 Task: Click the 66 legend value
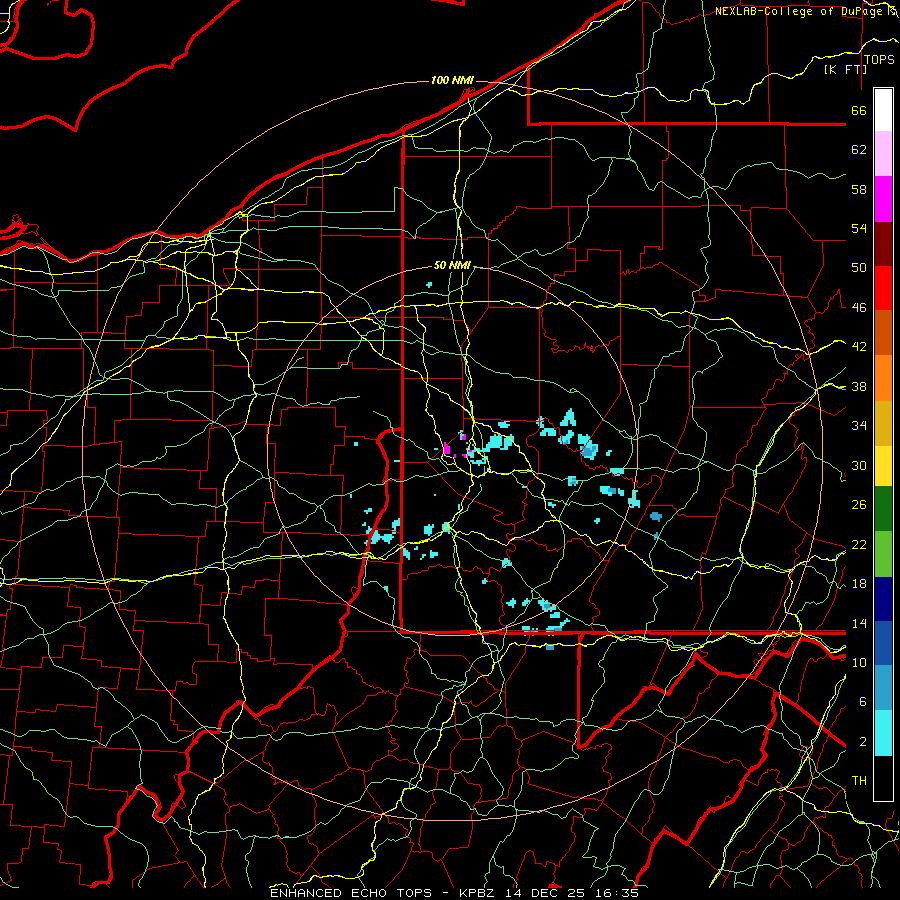859,110
